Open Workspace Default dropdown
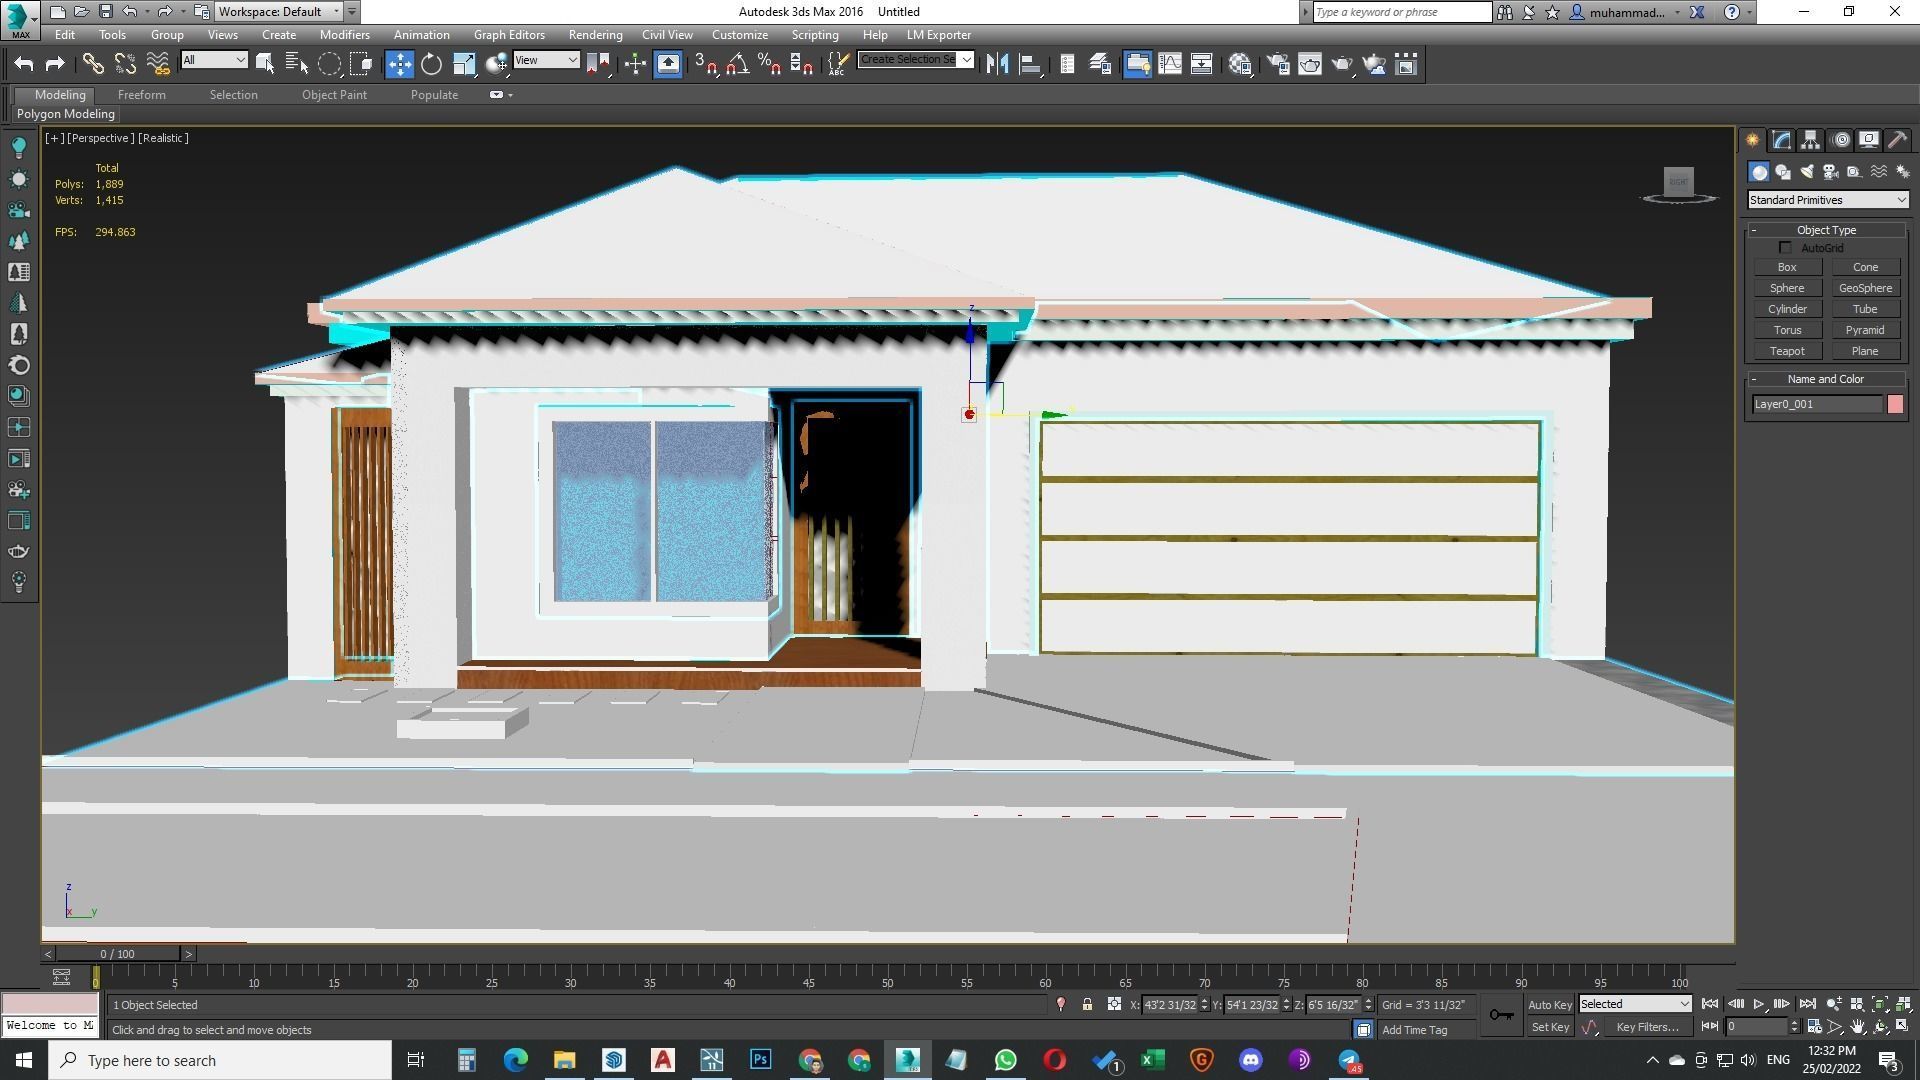 278,12
